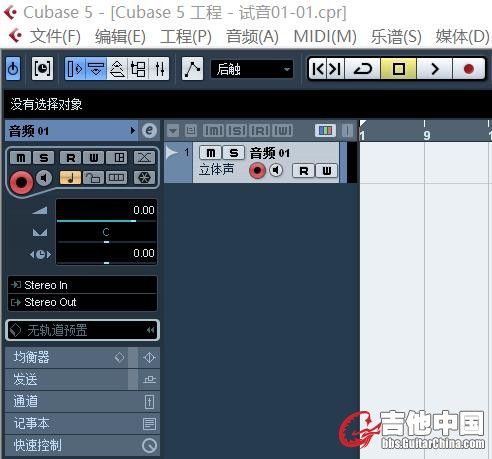Go to next marker transport button
Image resolution: width=492 pixels, height=459 pixels.
(x=336, y=69)
